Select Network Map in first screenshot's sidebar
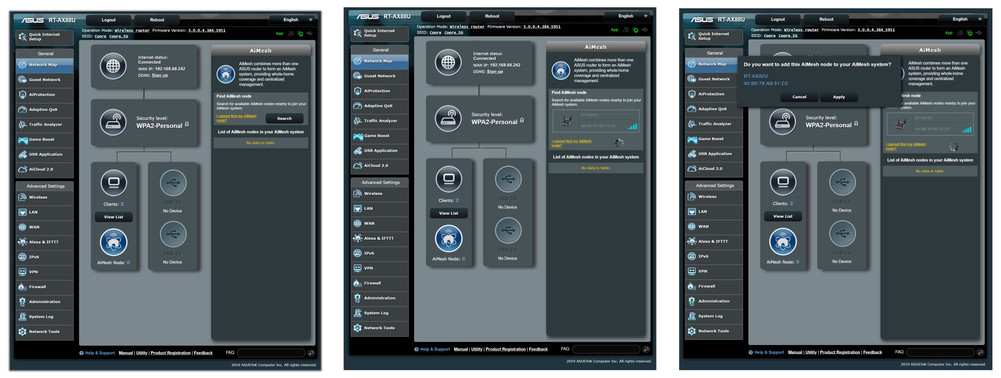 pyautogui.click(x=45, y=64)
